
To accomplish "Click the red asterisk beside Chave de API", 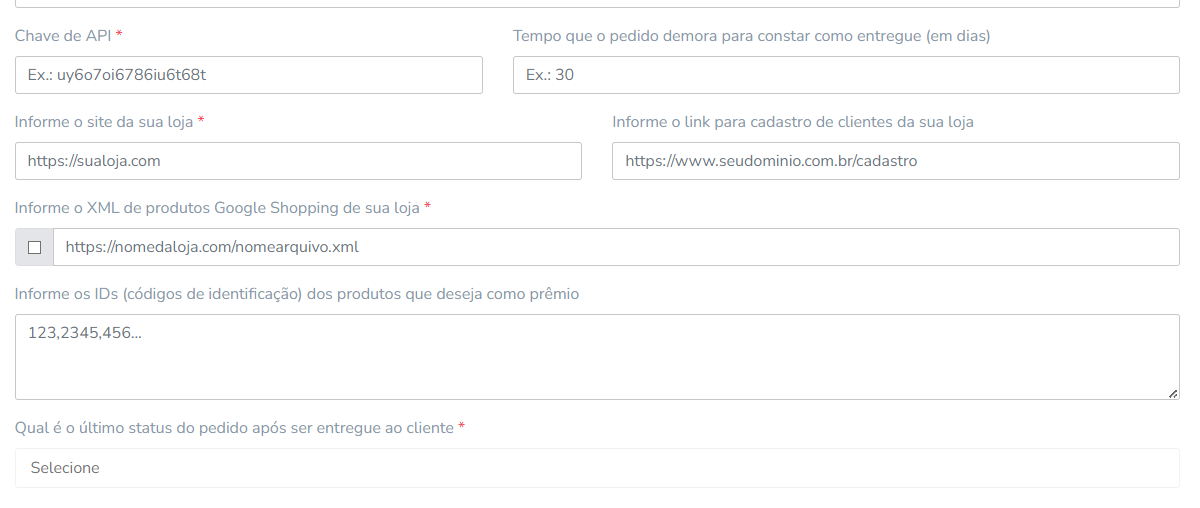I will tap(120, 35).
